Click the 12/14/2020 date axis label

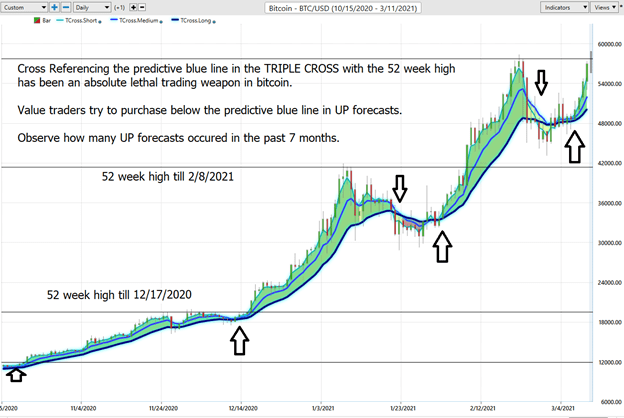tap(243, 408)
